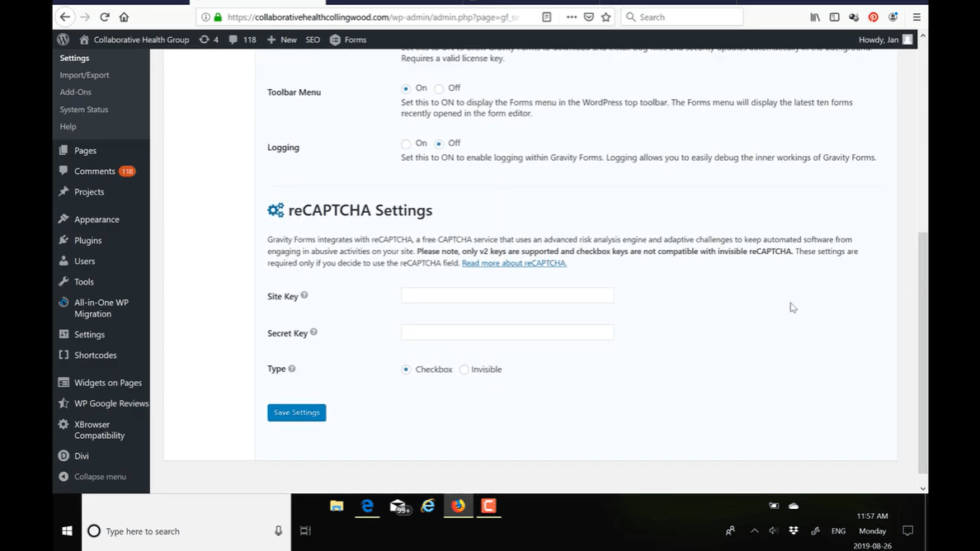Open Howdy, Jan account menu
This screenshot has height=551, width=980.
pos(886,39)
